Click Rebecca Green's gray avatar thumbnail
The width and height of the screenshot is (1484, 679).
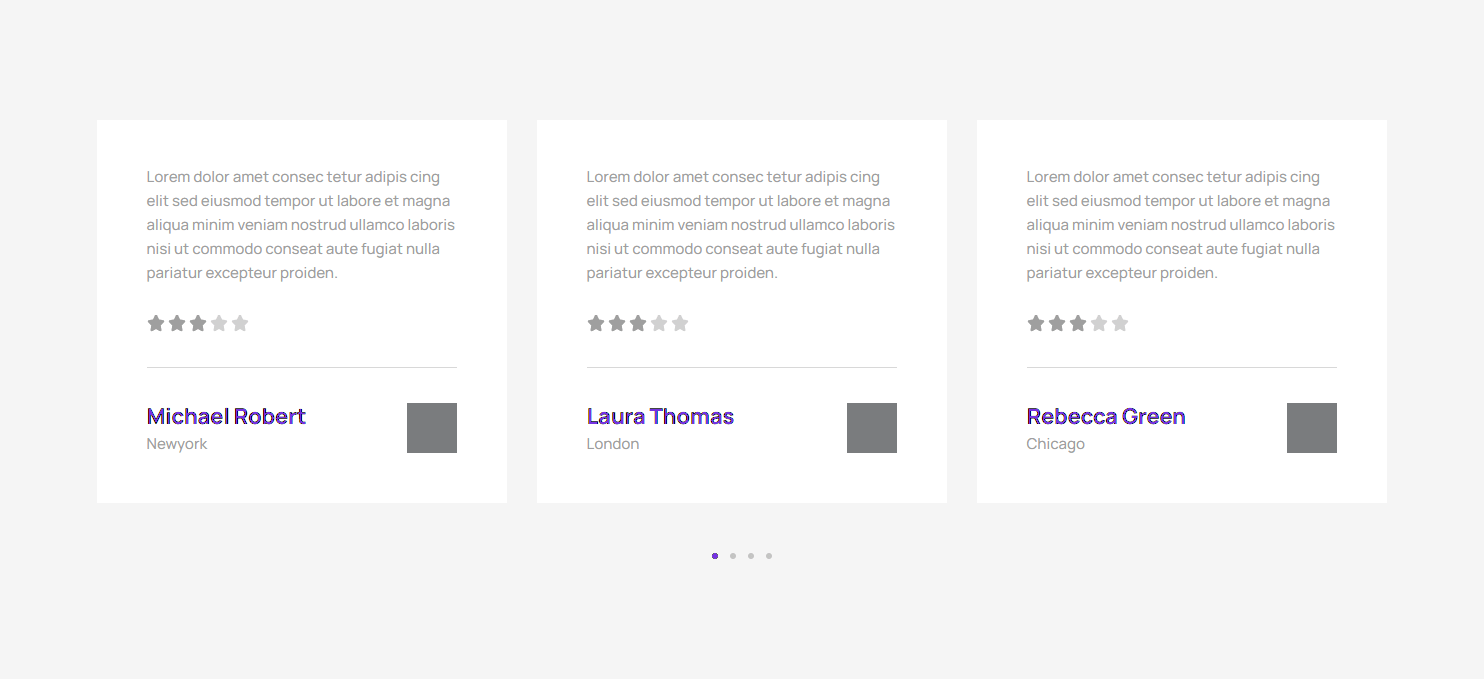[x=1312, y=428]
